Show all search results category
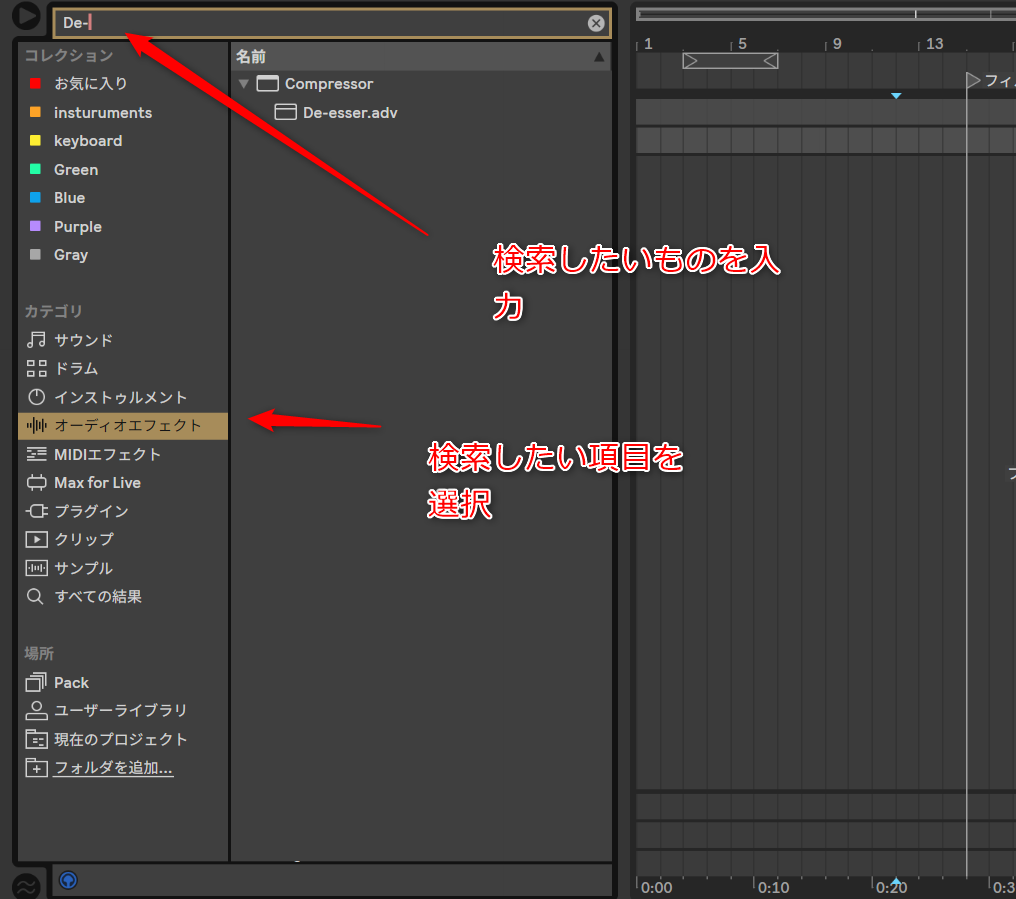 coord(97,596)
